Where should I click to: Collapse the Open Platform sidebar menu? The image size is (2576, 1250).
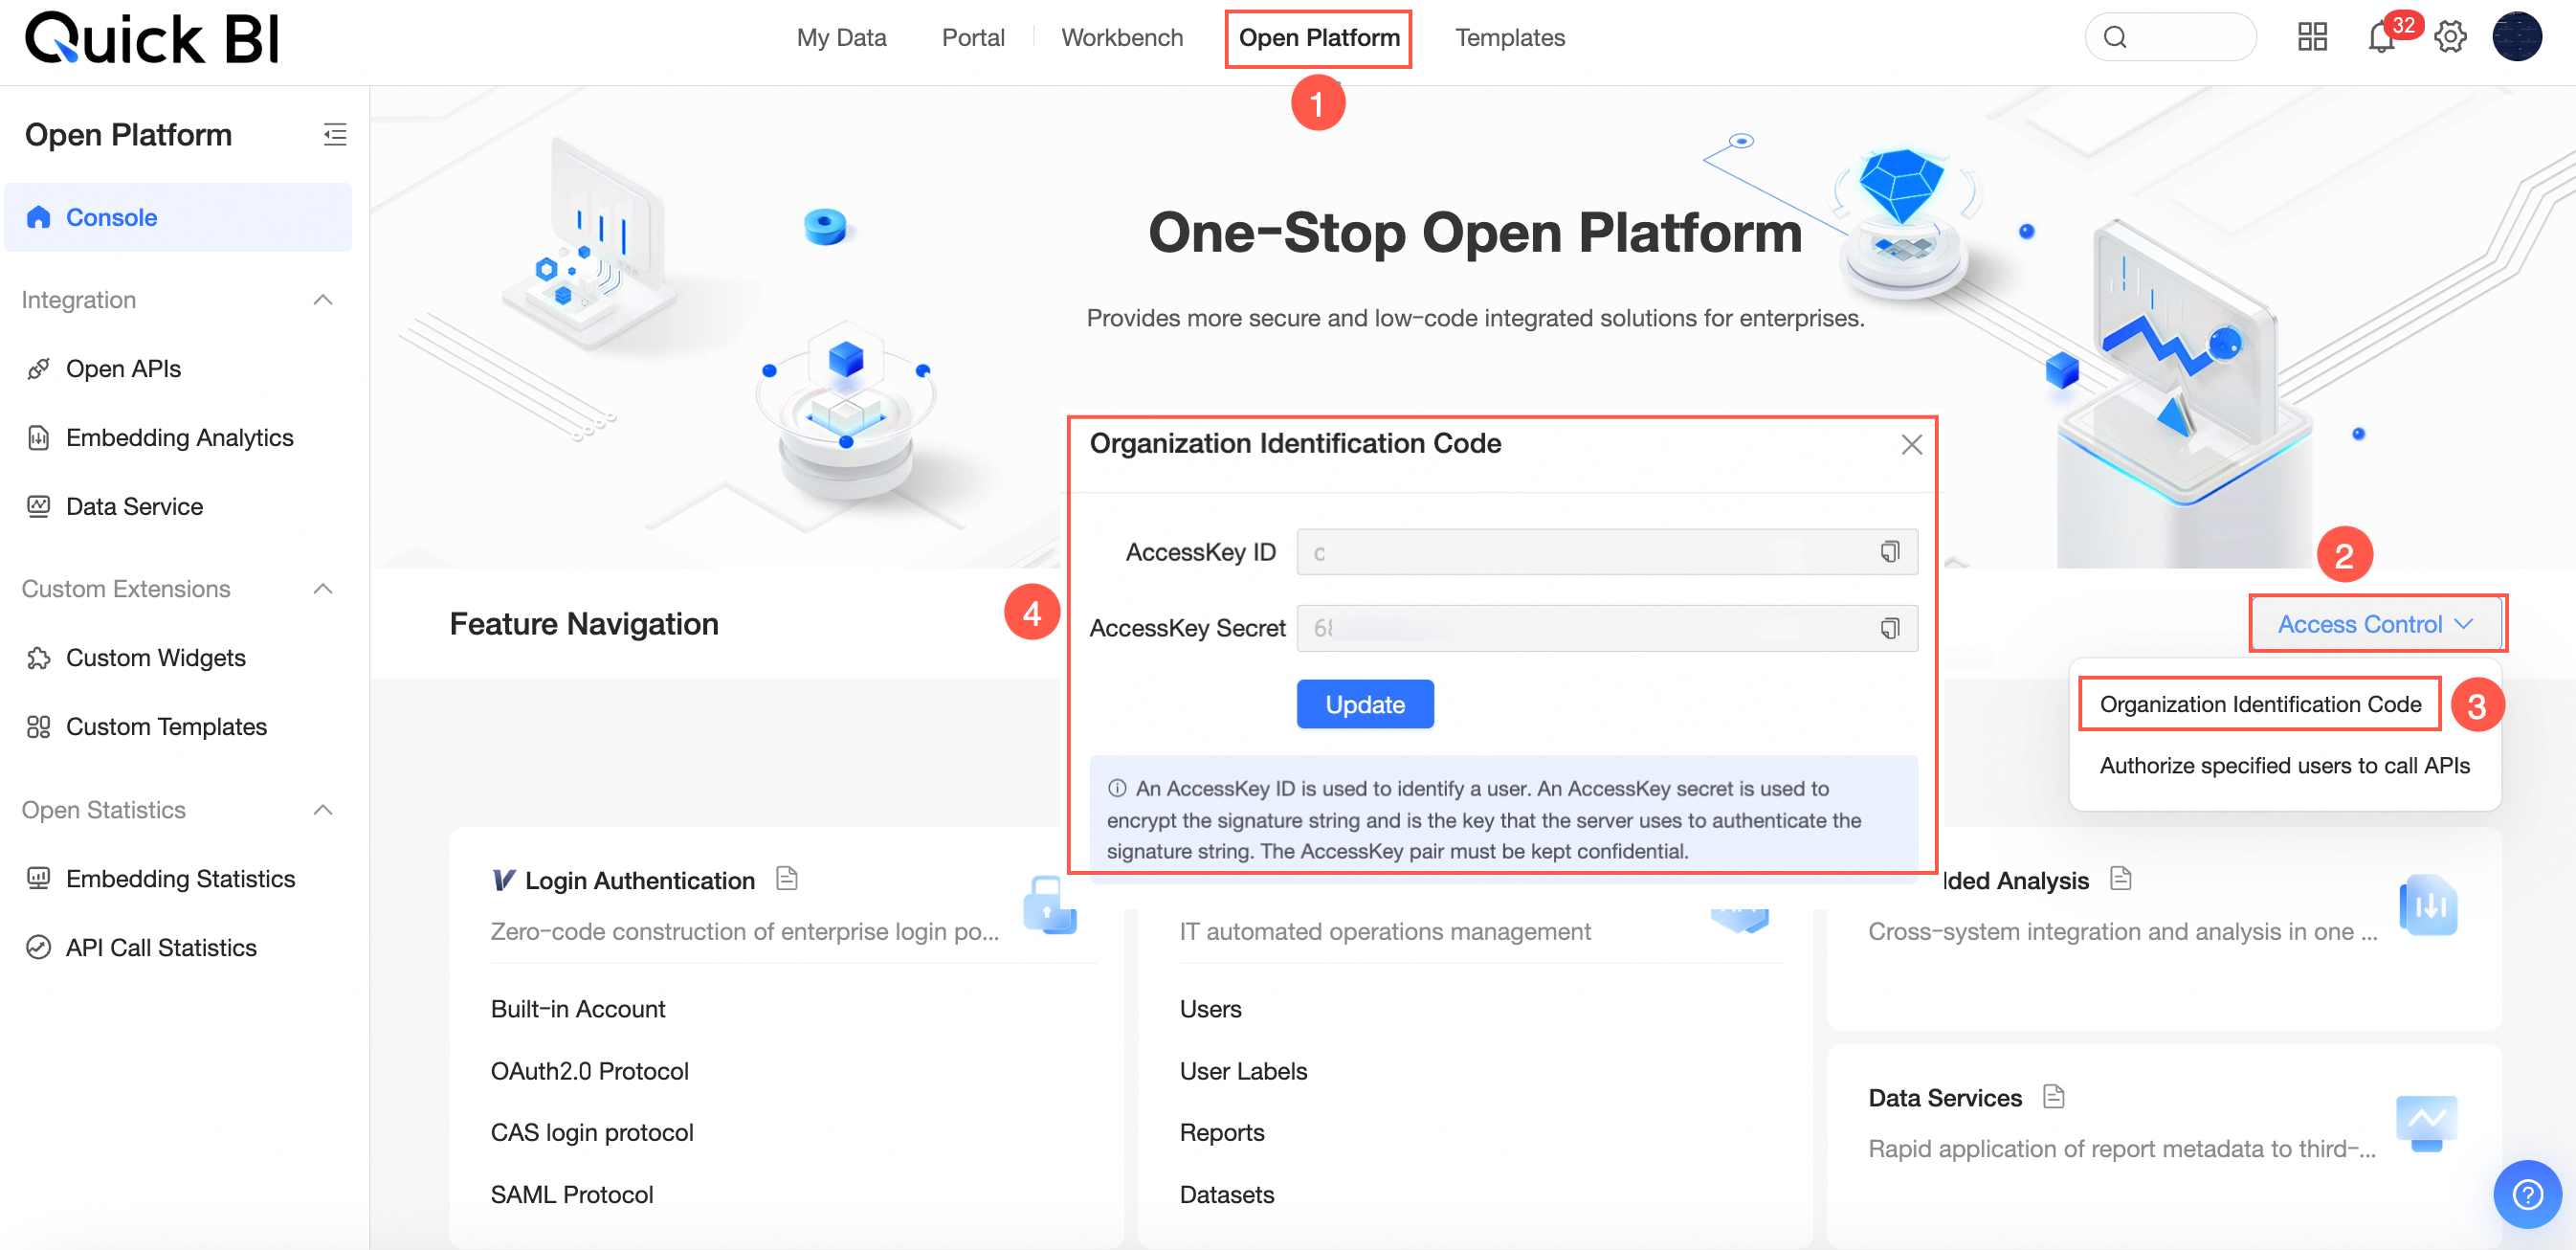click(335, 134)
